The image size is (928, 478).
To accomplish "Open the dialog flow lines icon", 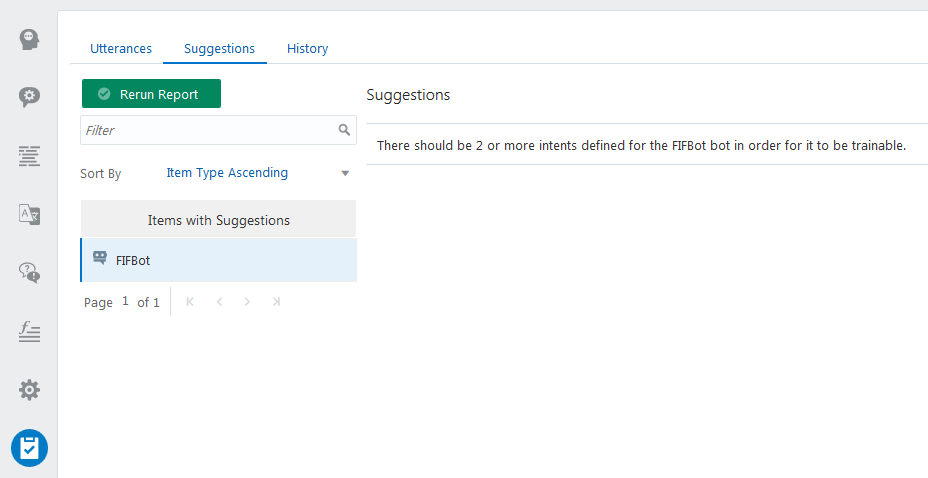I will (29, 155).
